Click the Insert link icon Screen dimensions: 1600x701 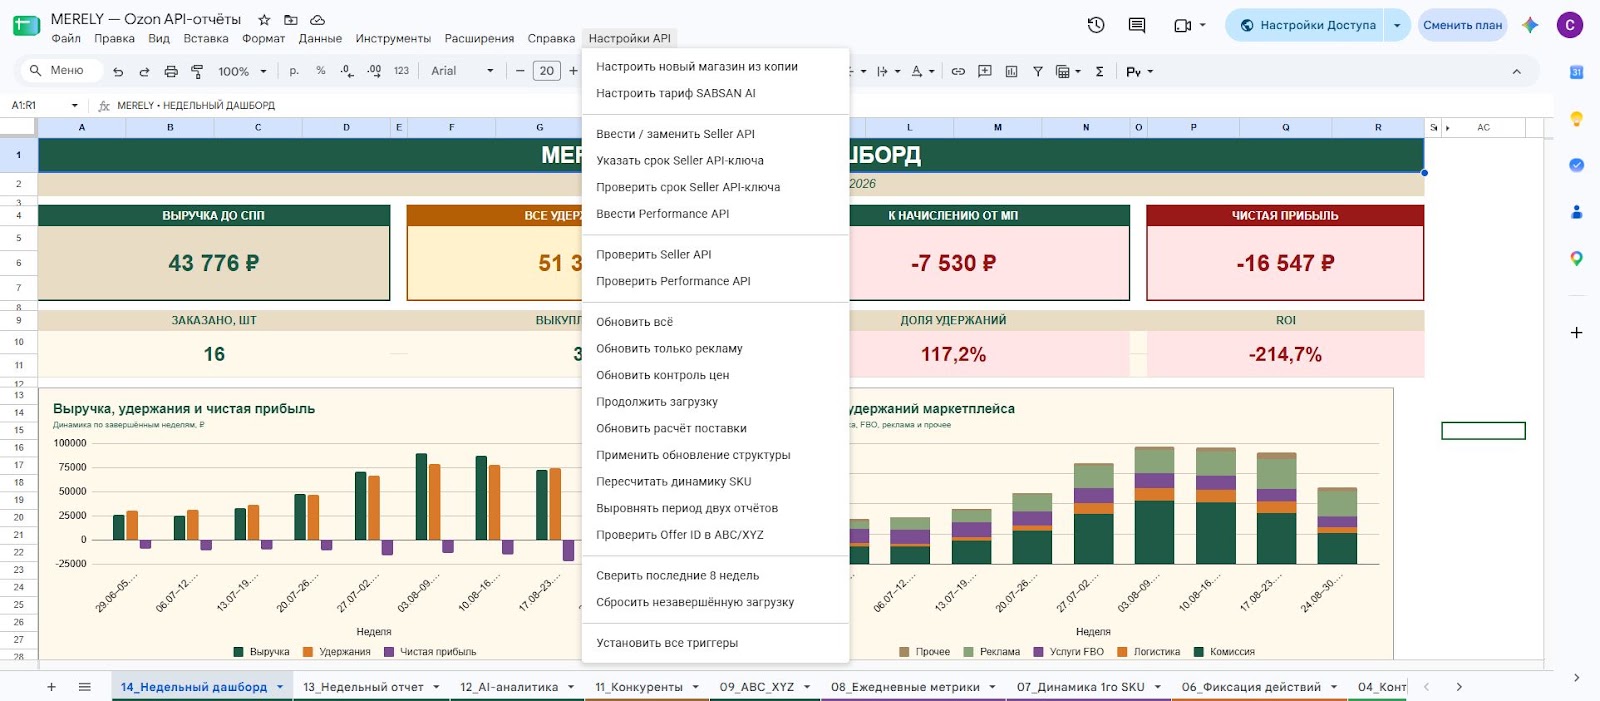click(x=958, y=71)
